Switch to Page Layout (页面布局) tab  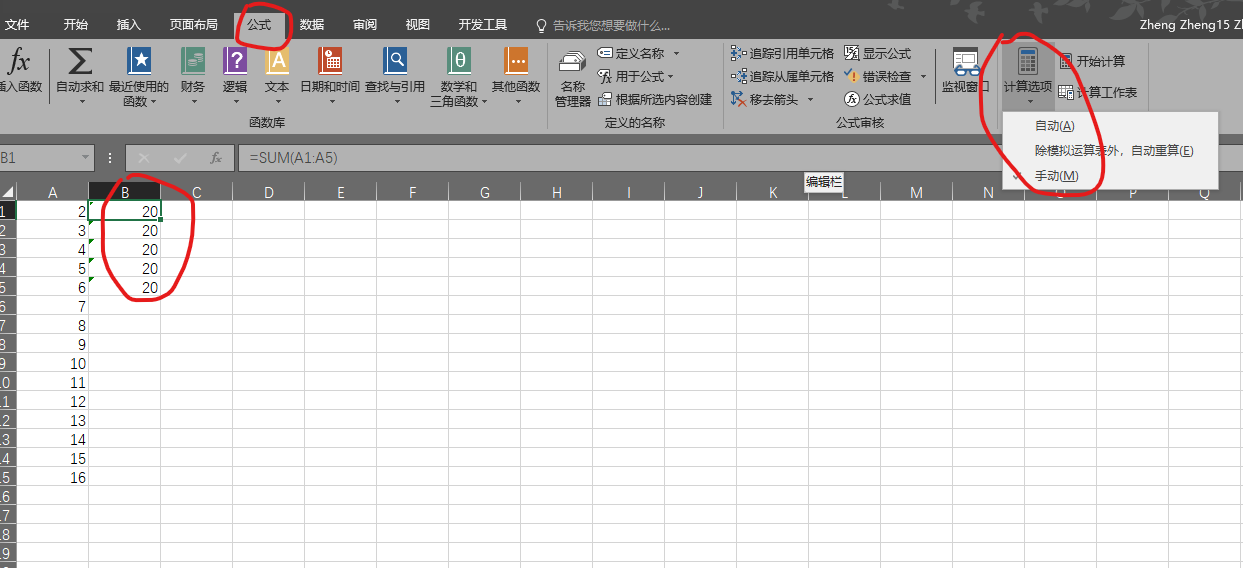(194, 24)
